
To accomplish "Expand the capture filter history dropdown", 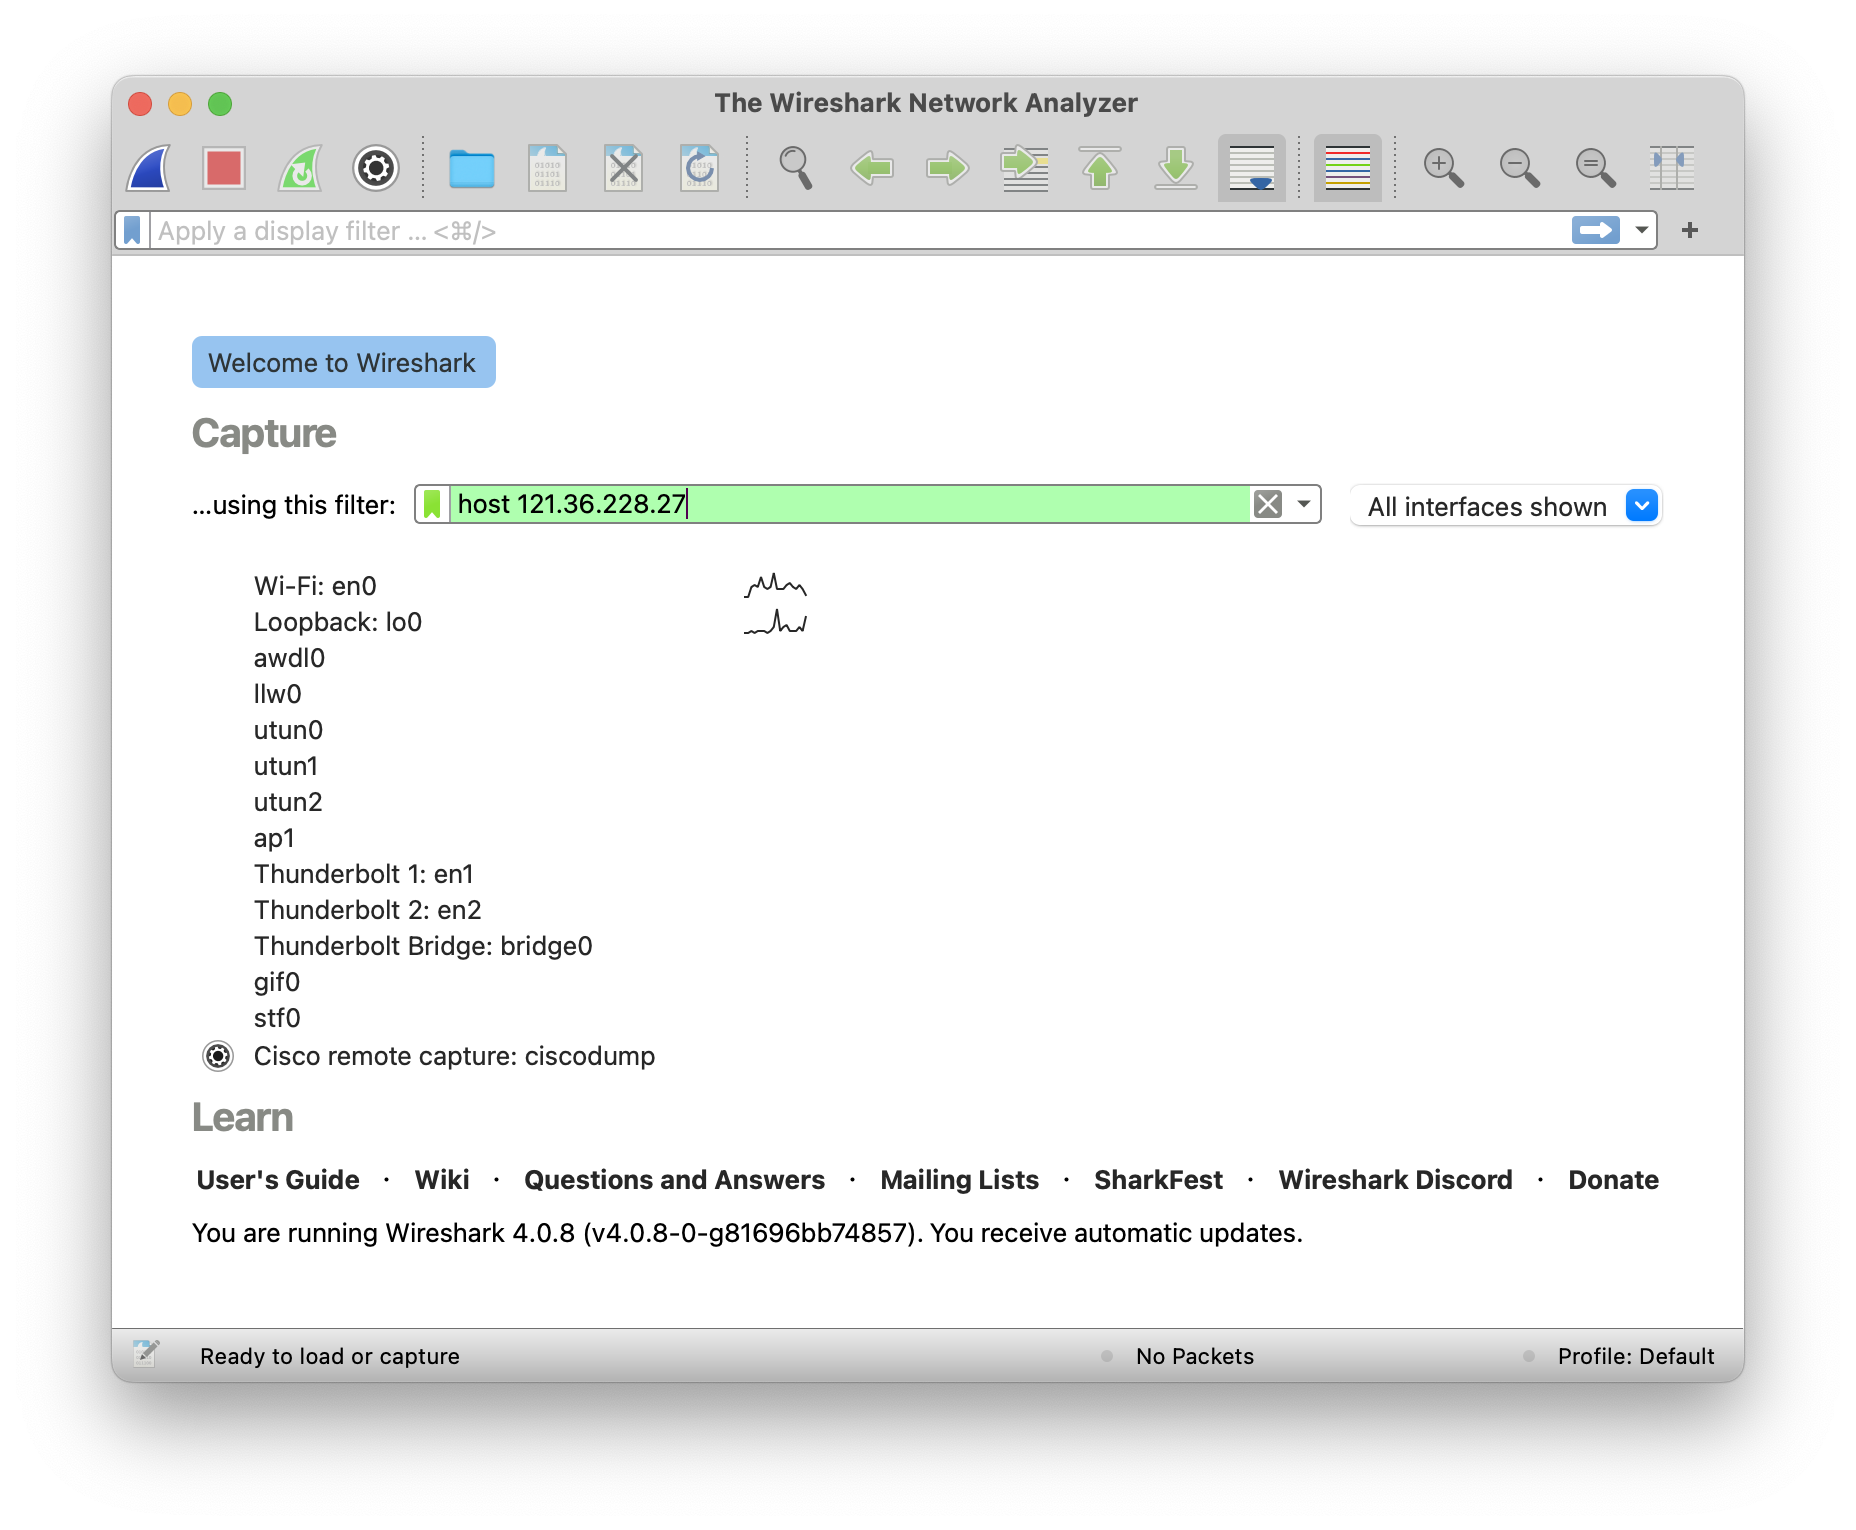I will point(1304,504).
